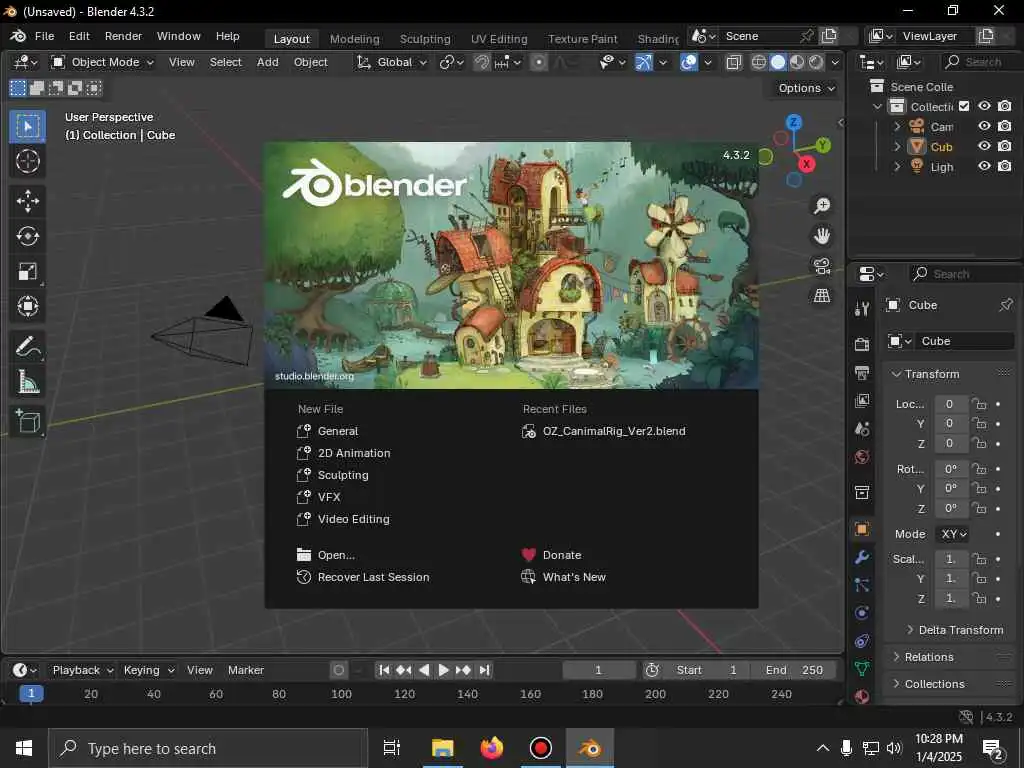Open Firefox from the taskbar
Screen dimensions: 1024x768
click(x=492, y=748)
